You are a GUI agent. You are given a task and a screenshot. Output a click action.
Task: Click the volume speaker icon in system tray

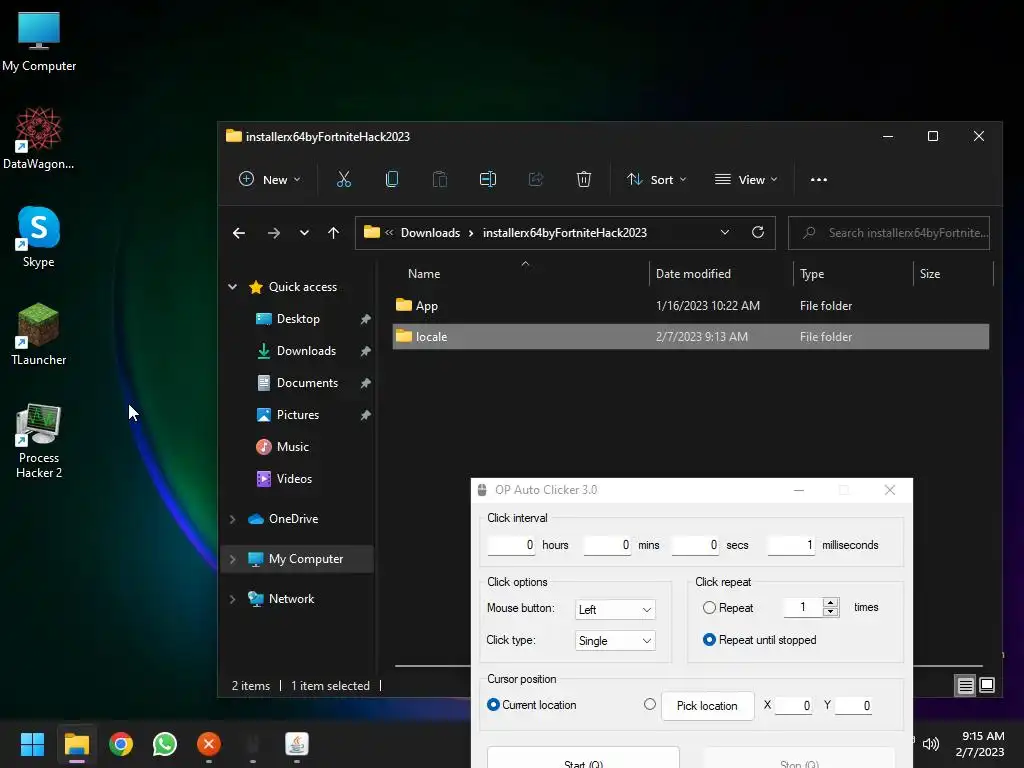pyautogui.click(x=931, y=744)
